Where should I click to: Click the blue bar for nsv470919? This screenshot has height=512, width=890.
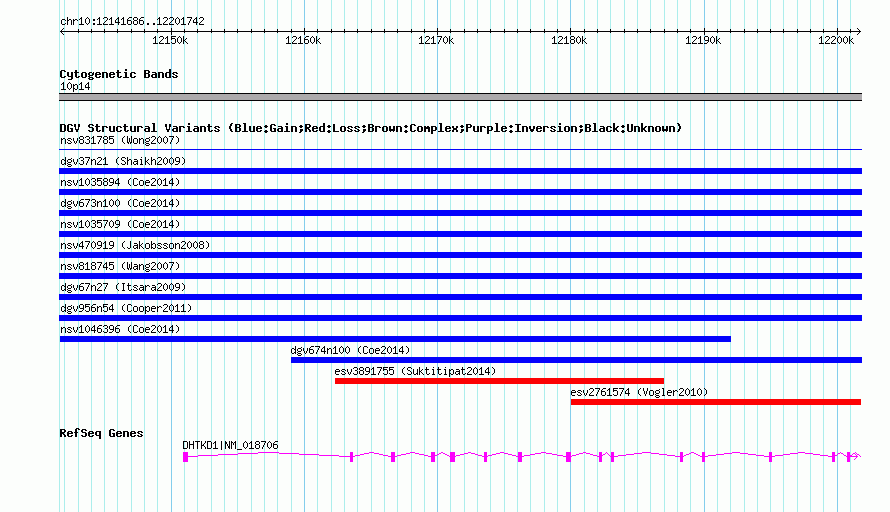tap(460, 255)
